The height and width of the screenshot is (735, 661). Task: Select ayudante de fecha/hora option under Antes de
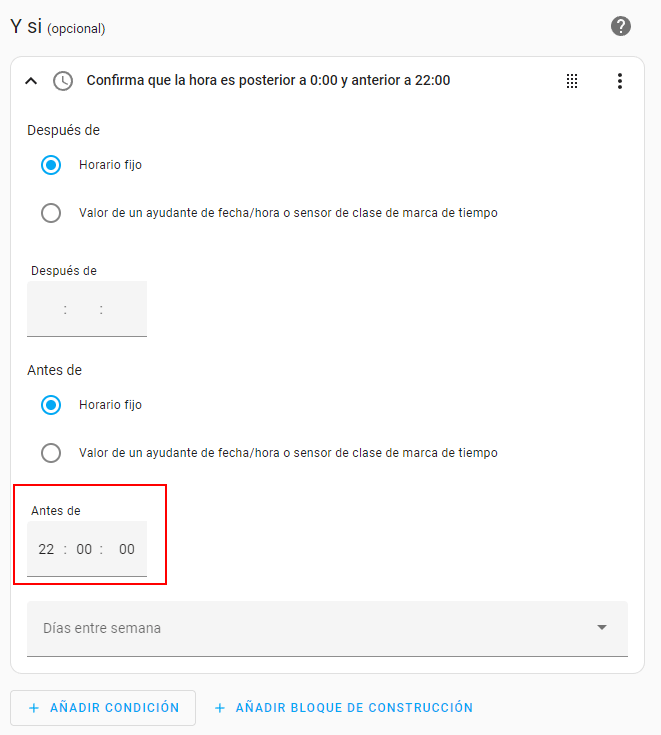click(51, 453)
